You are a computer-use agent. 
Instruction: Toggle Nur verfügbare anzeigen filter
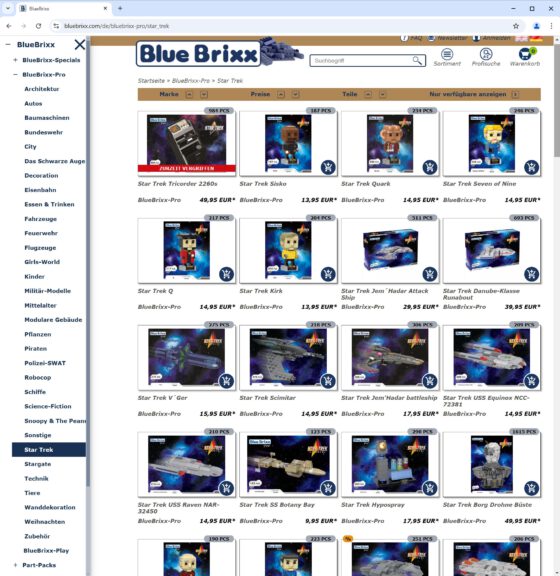click(515, 94)
